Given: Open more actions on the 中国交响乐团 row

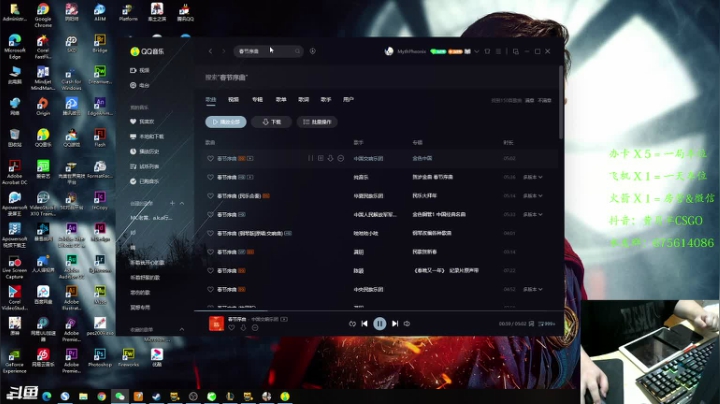Looking at the screenshot, I should click(341, 158).
